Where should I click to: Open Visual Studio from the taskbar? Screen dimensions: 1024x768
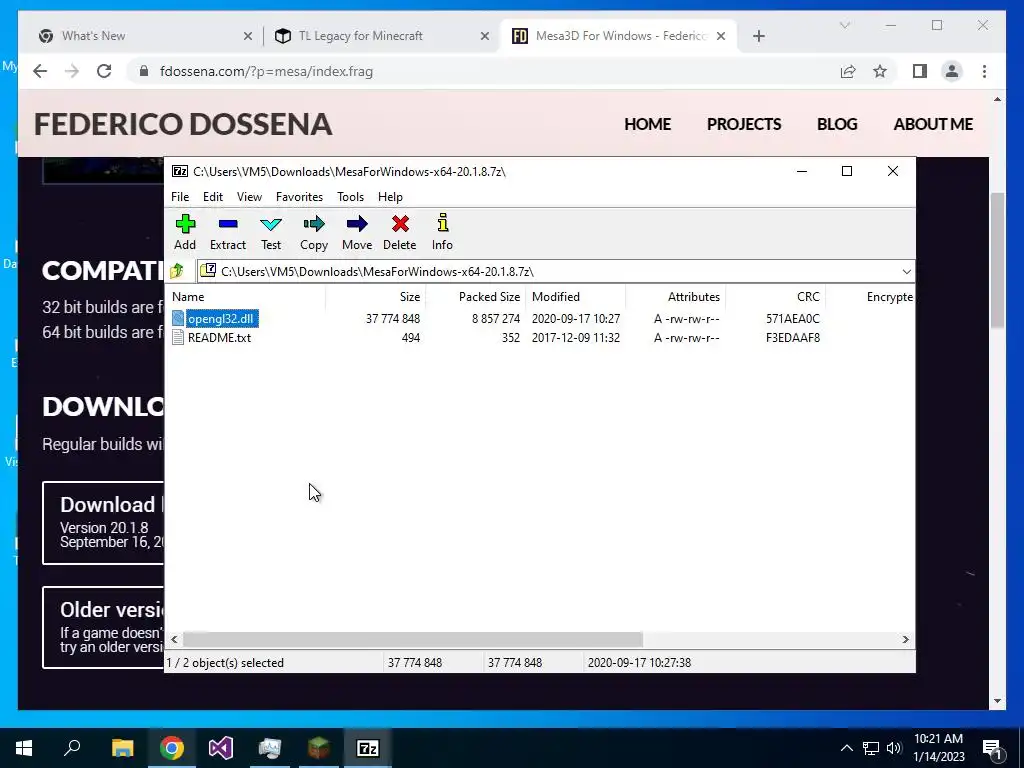tap(221, 748)
